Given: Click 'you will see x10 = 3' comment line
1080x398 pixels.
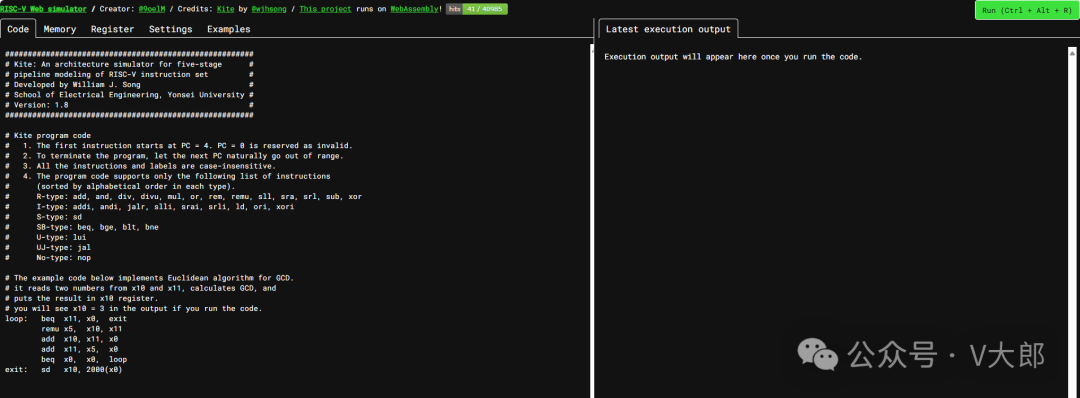Looking at the screenshot, I should [x=134, y=308].
